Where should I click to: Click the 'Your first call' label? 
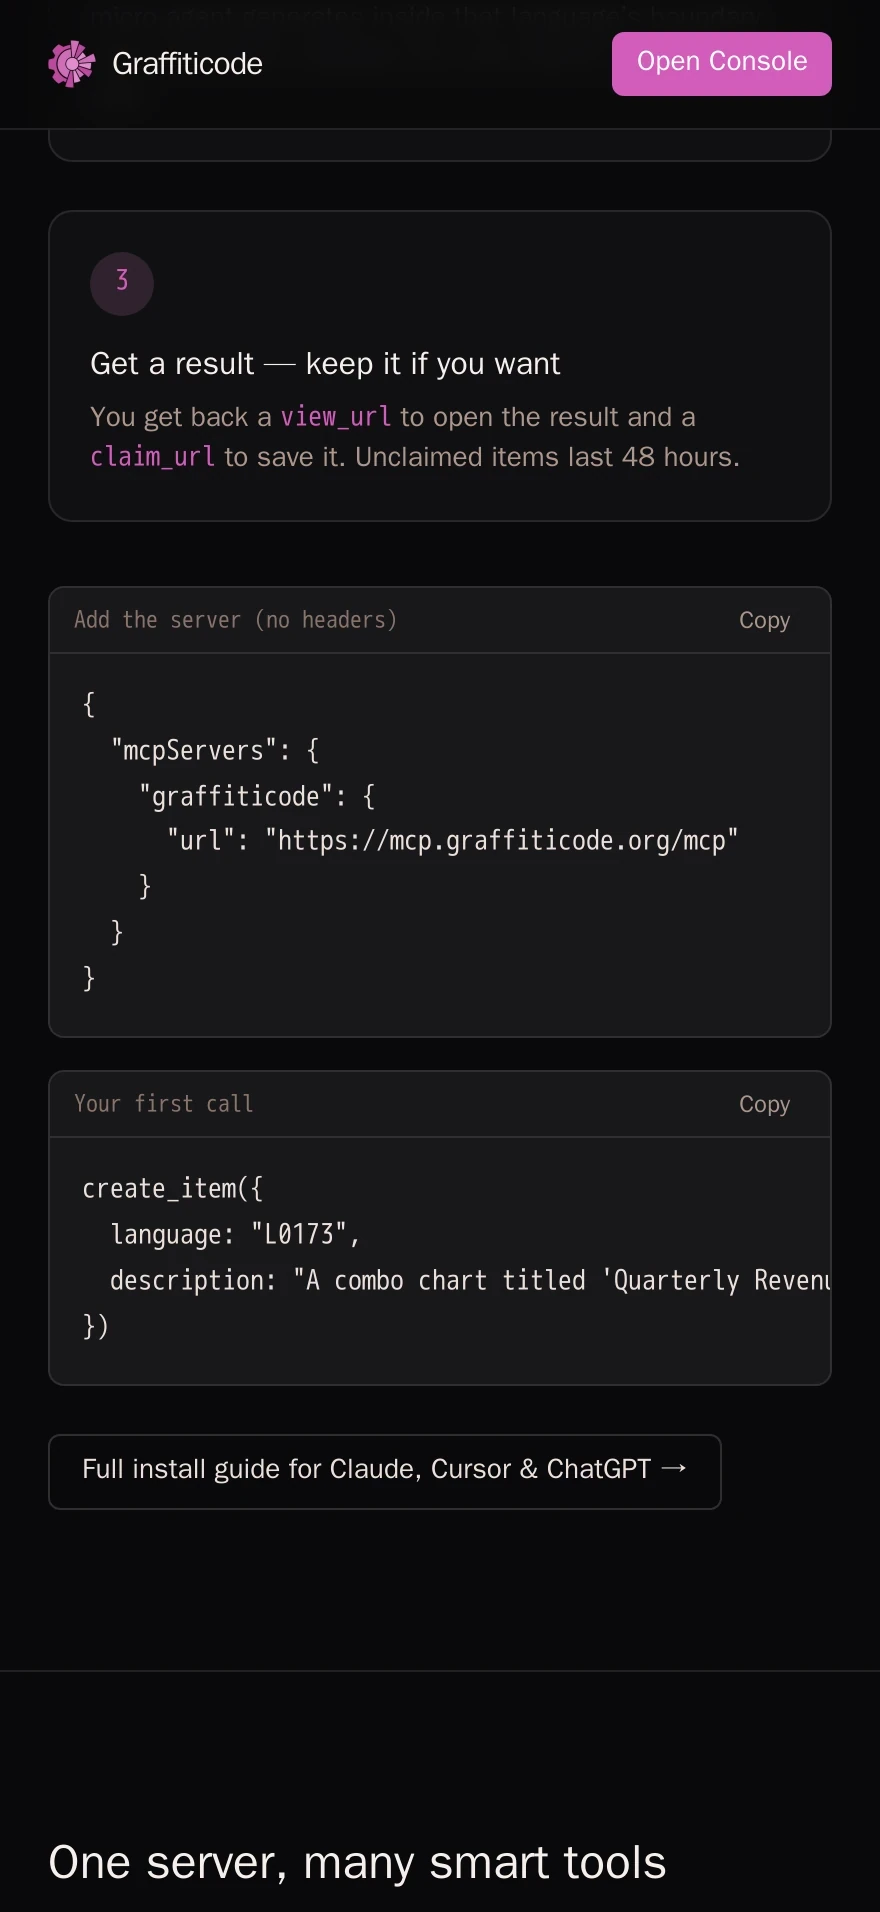point(164,1104)
